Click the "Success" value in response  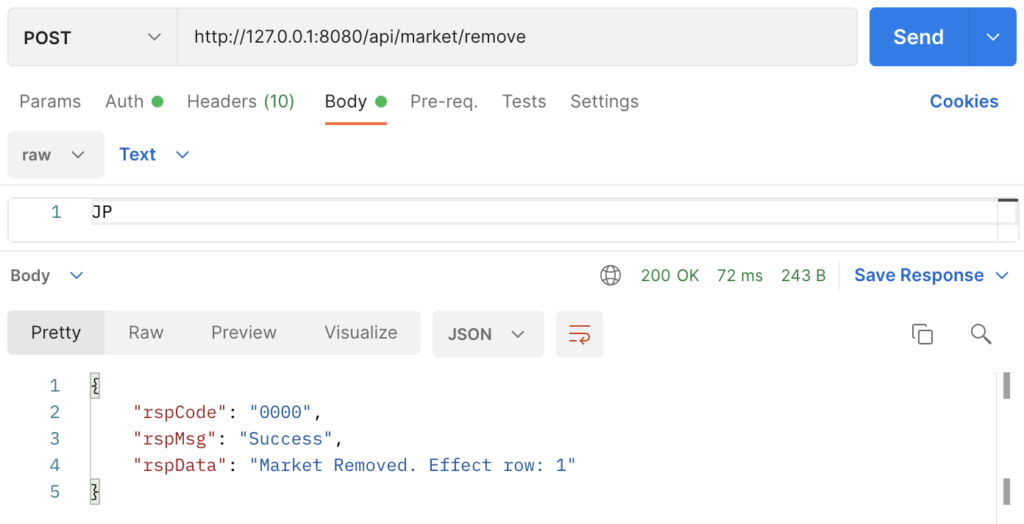285,438
